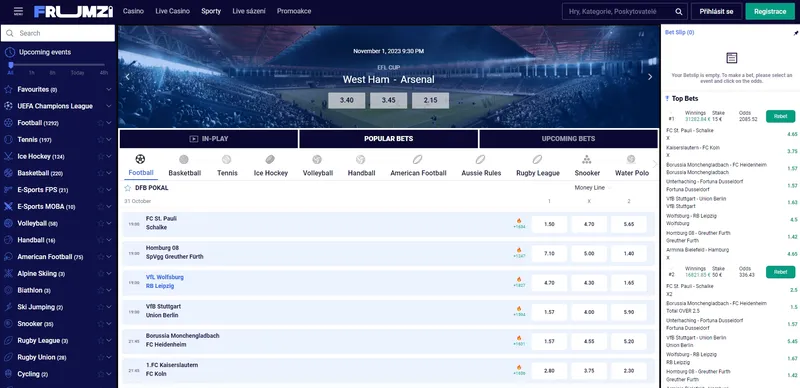Open the VfL Wolfsburg vs RB Leipzig match
This screenshot has width=800, height=388.
(x=165, y=282)
